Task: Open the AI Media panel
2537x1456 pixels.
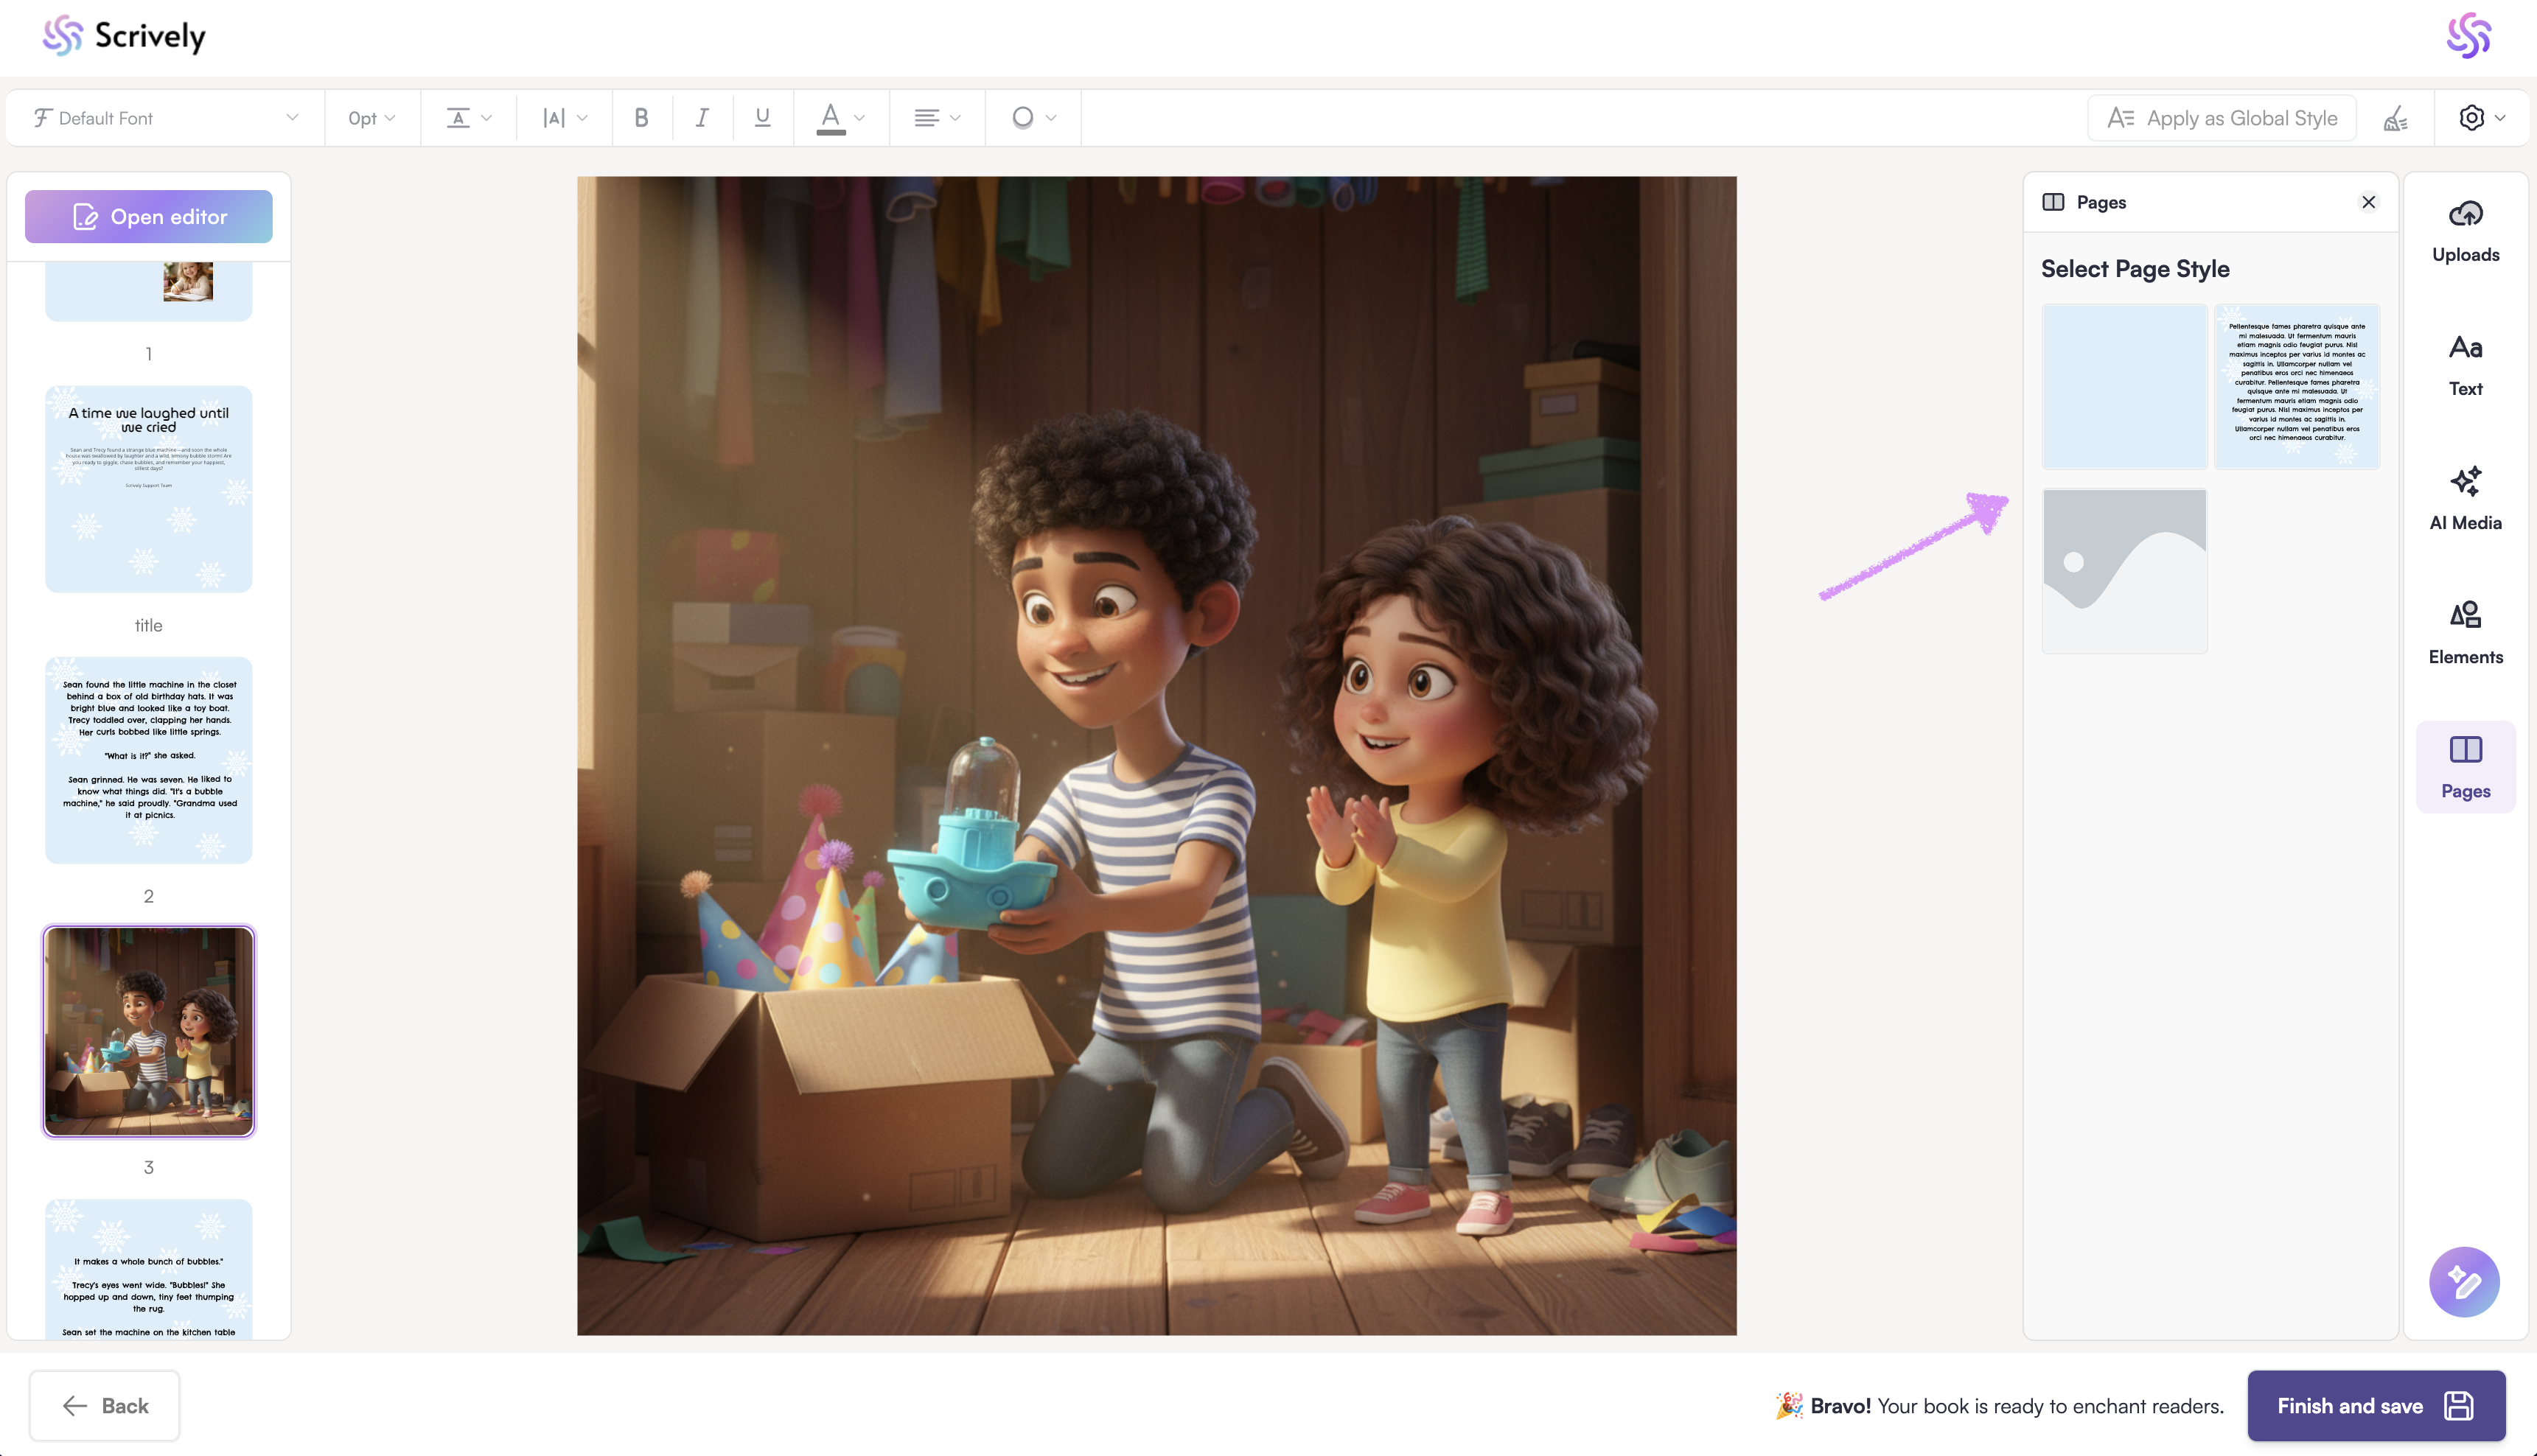Action: [2465, 499]
